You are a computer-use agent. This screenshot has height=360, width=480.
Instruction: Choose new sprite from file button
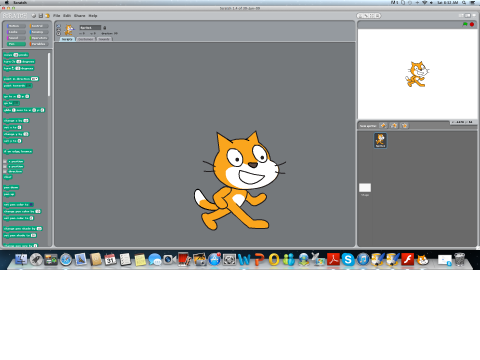(394, 126)
